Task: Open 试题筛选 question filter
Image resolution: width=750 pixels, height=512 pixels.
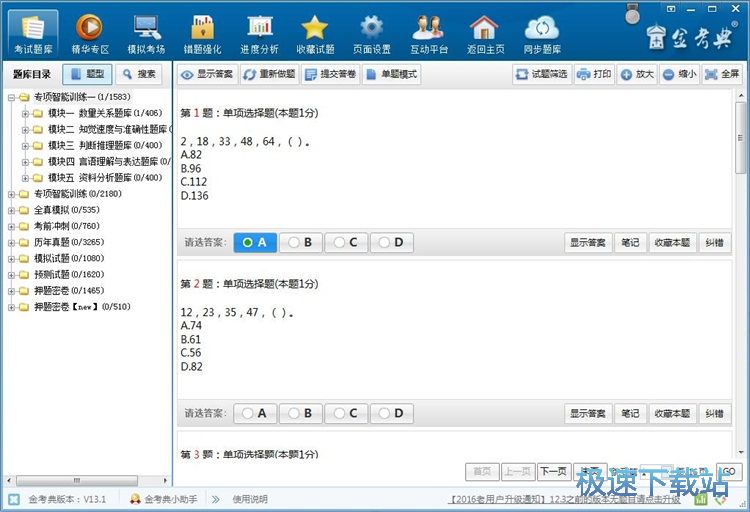Action: 542,74
